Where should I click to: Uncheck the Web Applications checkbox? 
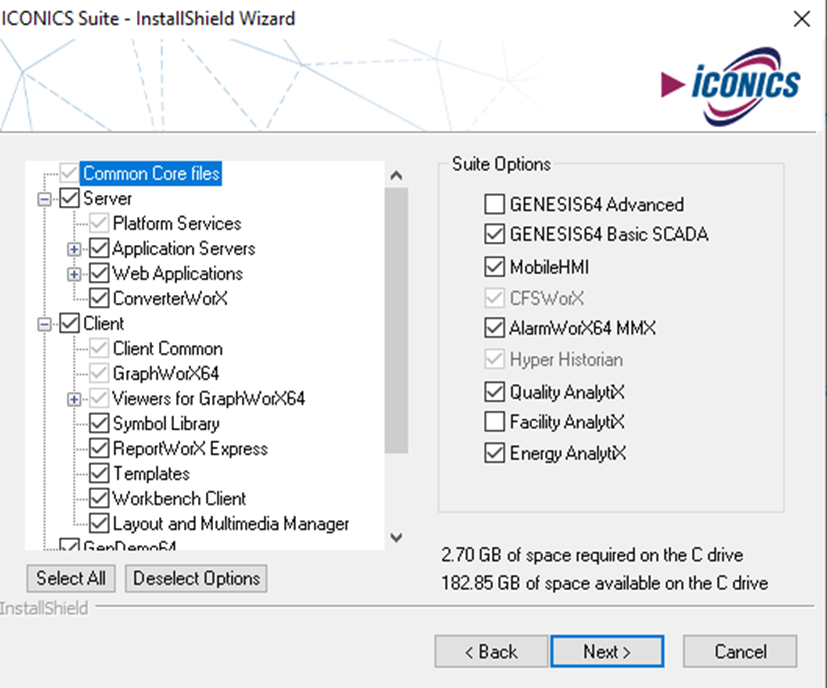pos(99,273)
